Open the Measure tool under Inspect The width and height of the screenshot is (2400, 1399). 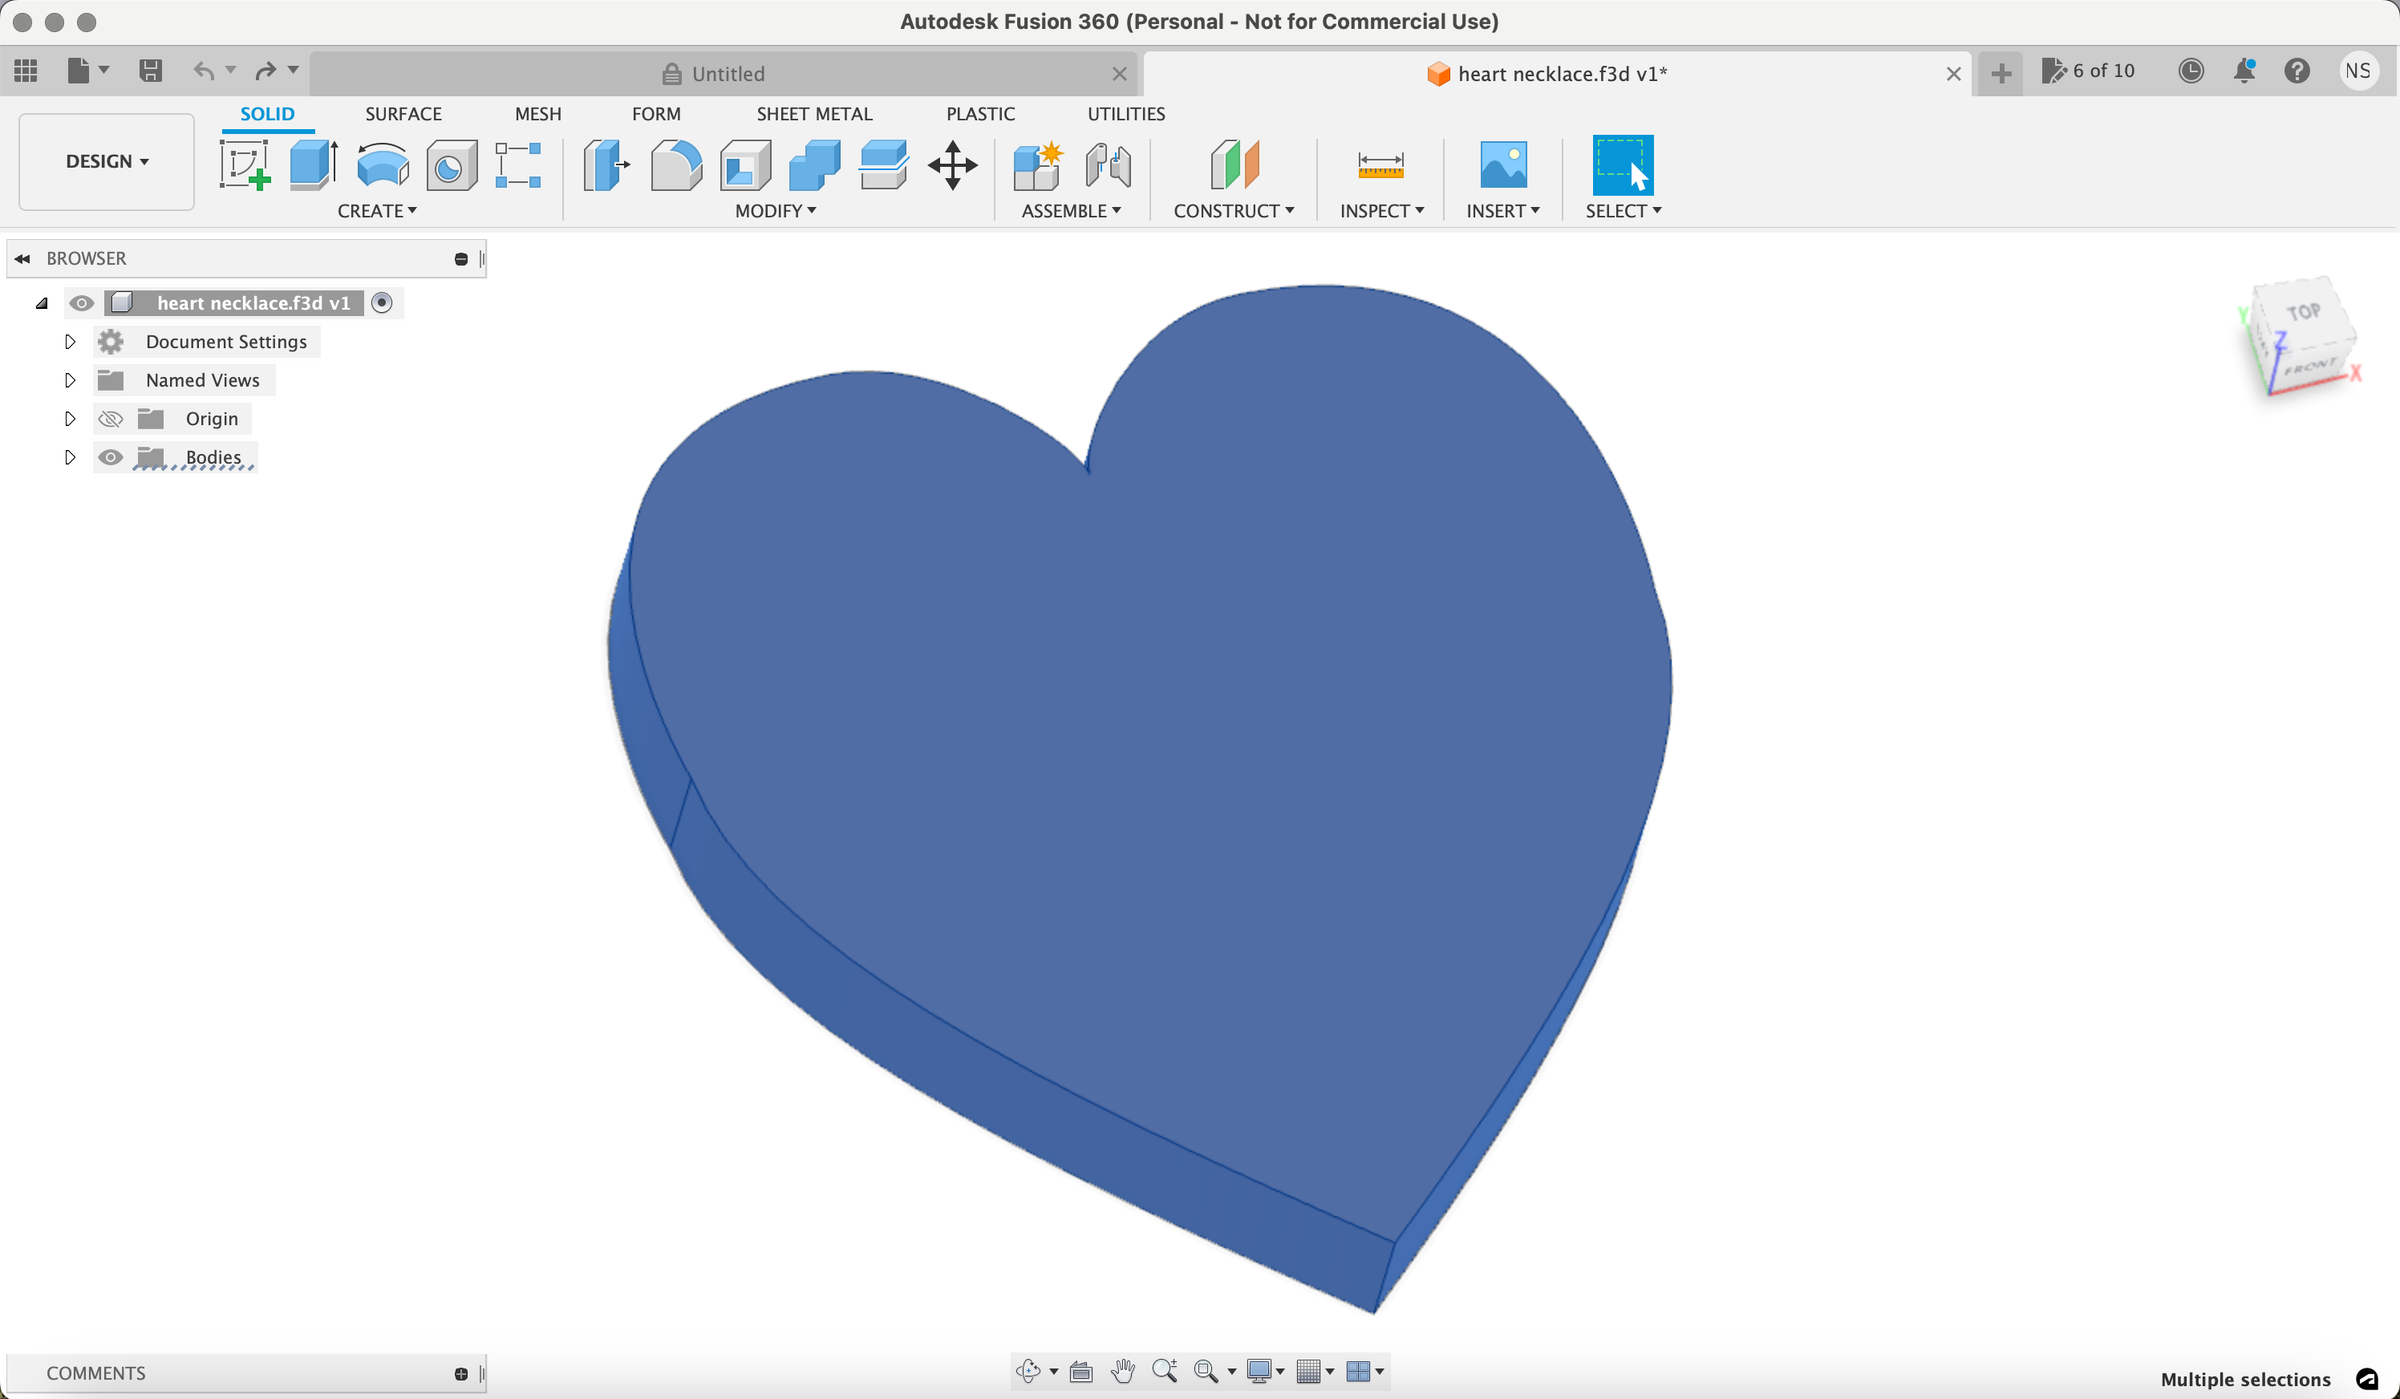(x=1381, y=165)
